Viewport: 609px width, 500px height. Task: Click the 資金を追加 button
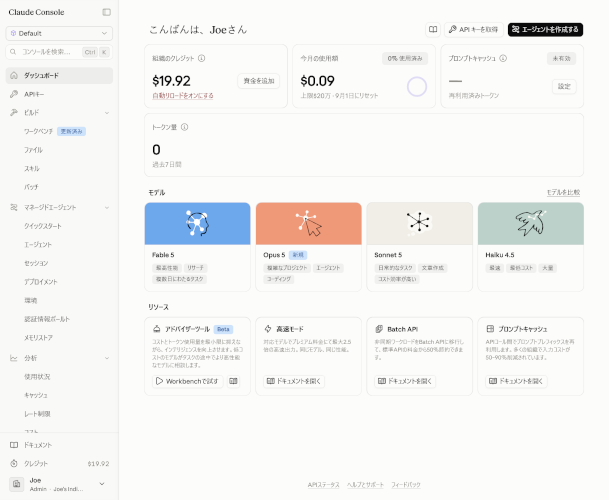coord(259,81)
